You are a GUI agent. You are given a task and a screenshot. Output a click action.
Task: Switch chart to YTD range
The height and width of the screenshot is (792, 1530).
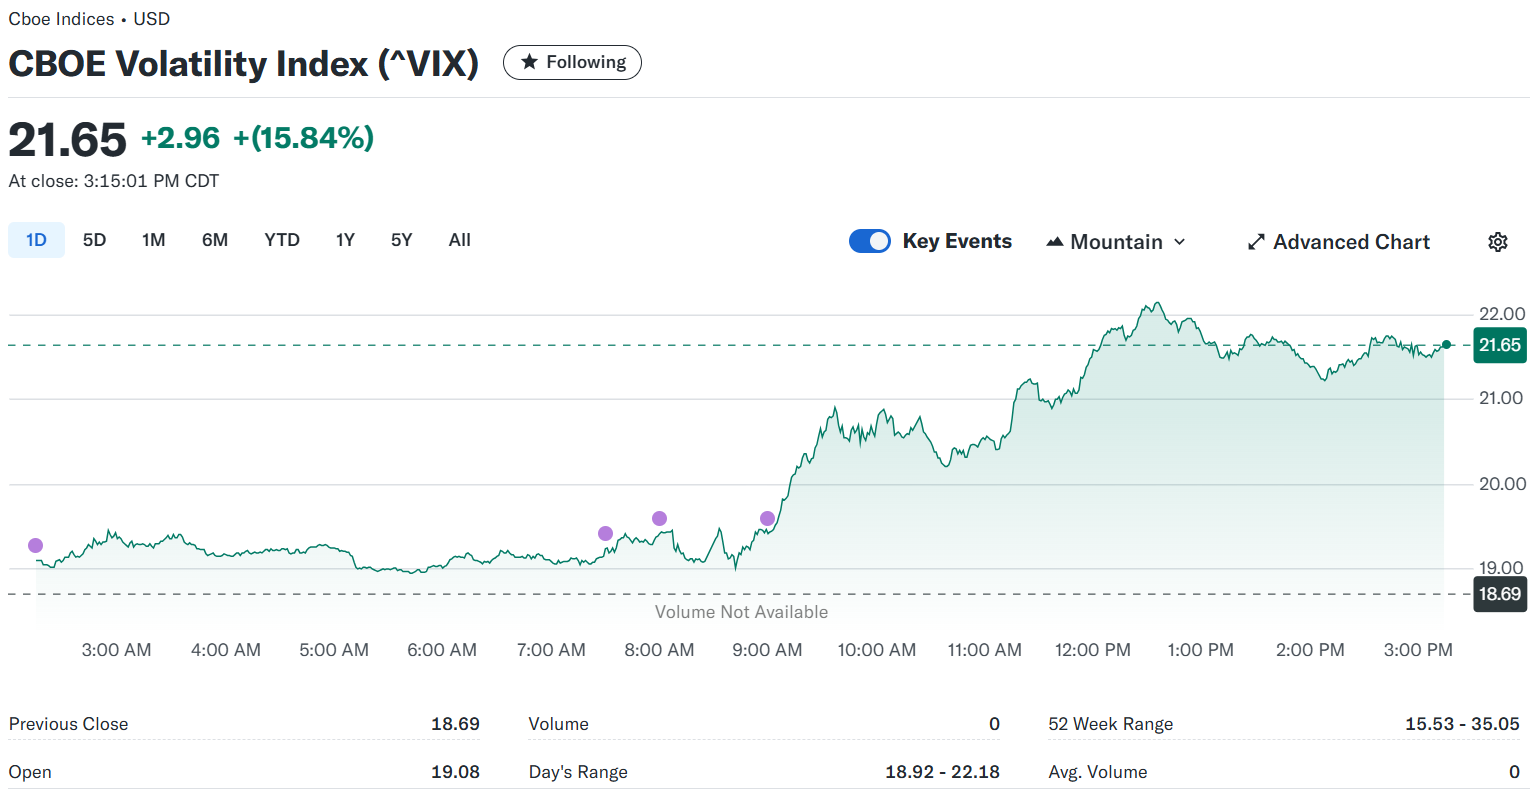coord(282,240)
